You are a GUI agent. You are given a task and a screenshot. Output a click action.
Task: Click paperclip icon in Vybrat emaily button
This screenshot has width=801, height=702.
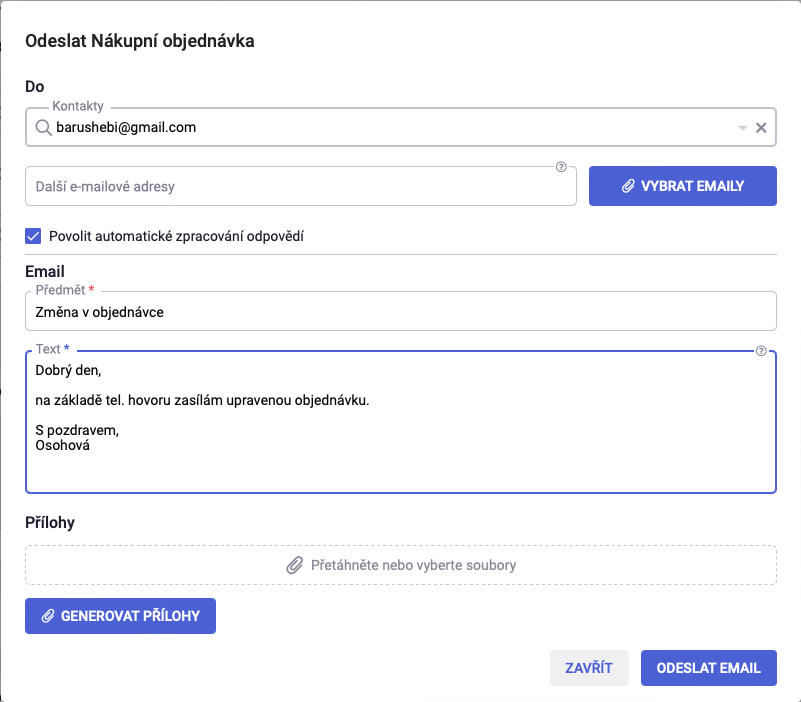click(628, 186)
